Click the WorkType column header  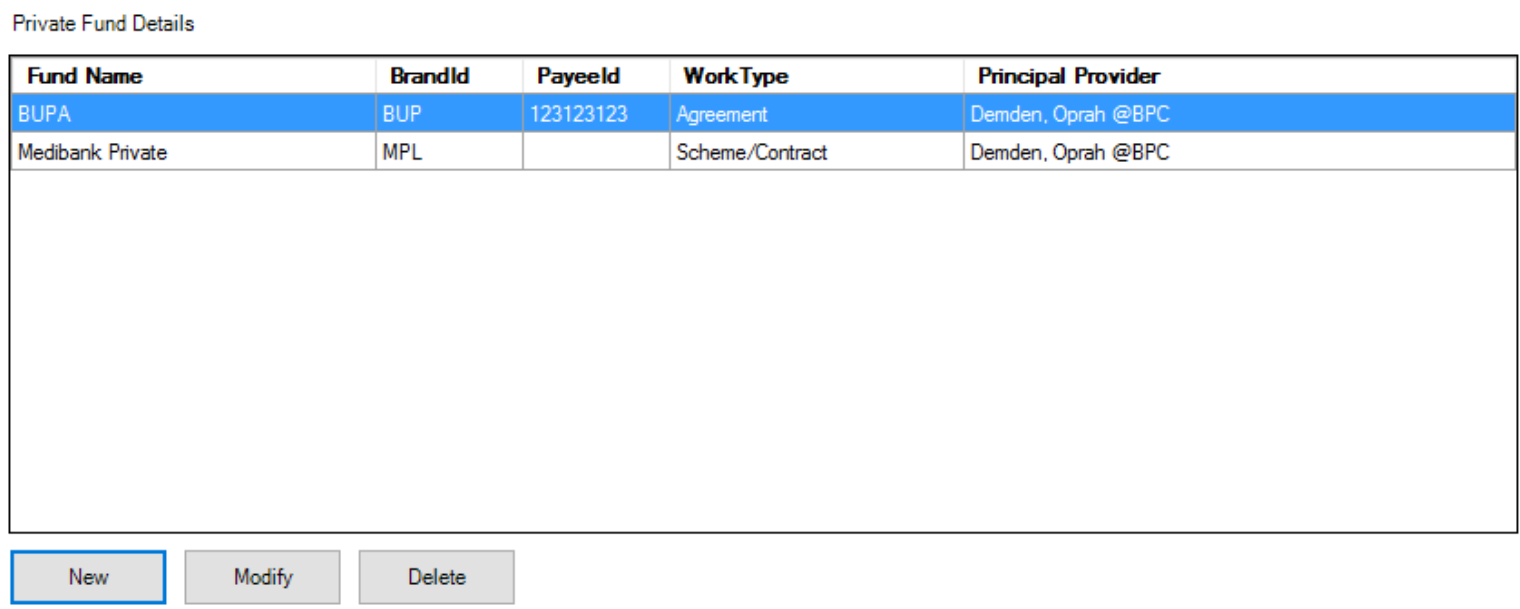pyautogui.click(x=816, y=76)
